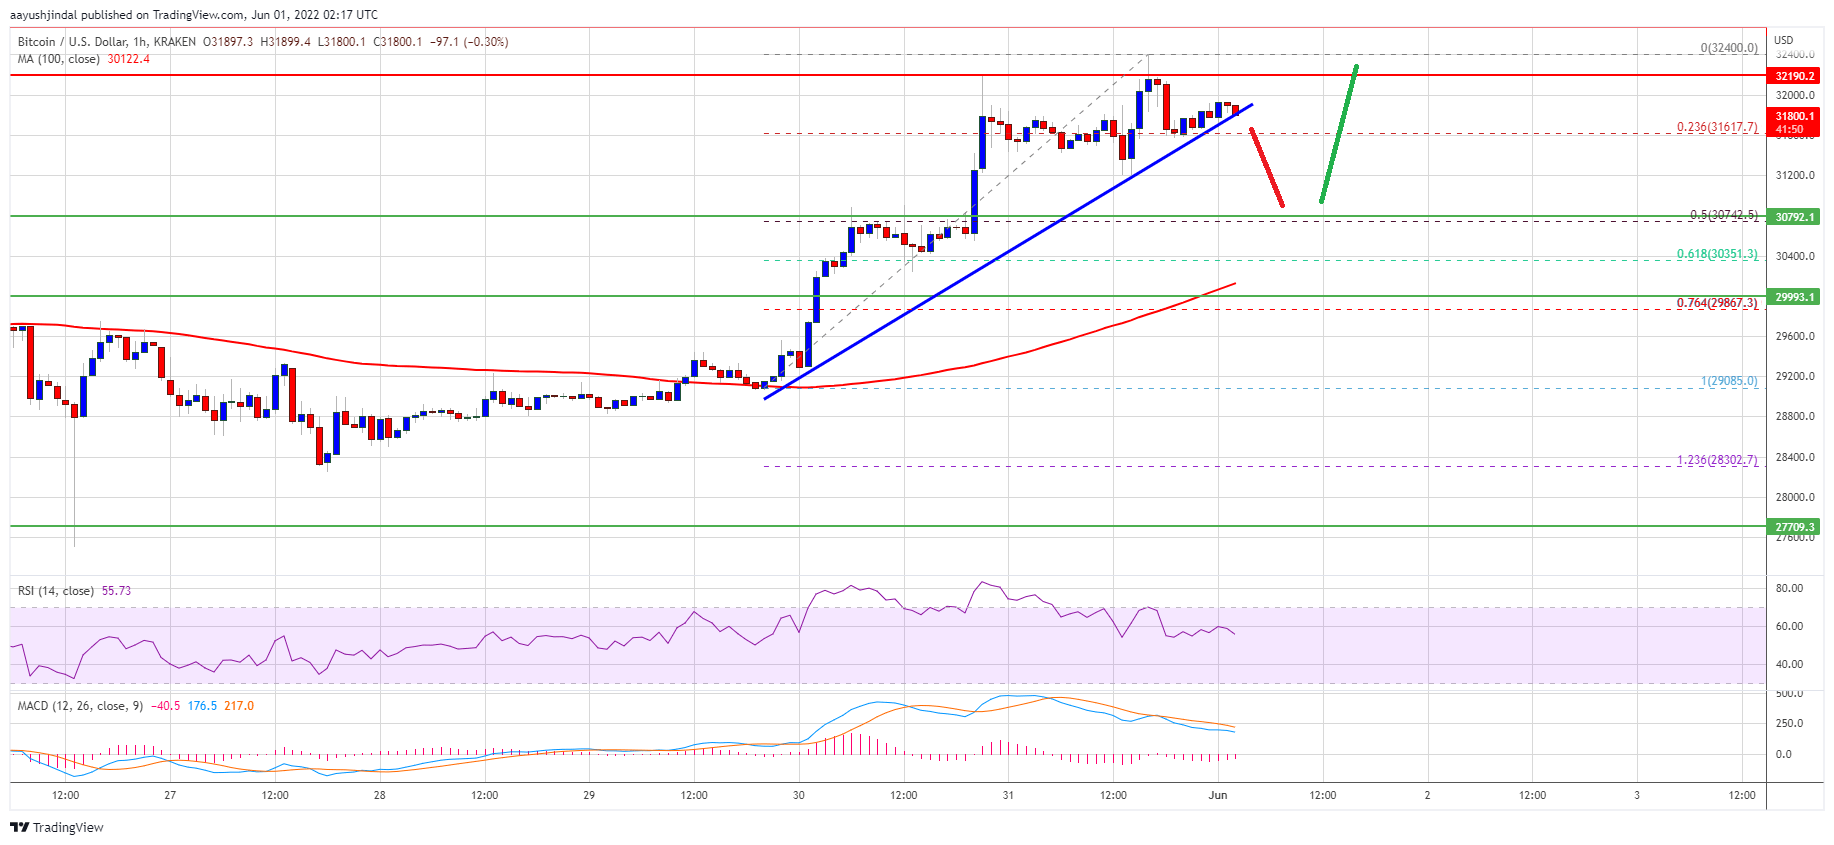Click the −97.1 (−0.30%) change value
This screenshot has width=1834, height=845.
click(x=469, y=42)
